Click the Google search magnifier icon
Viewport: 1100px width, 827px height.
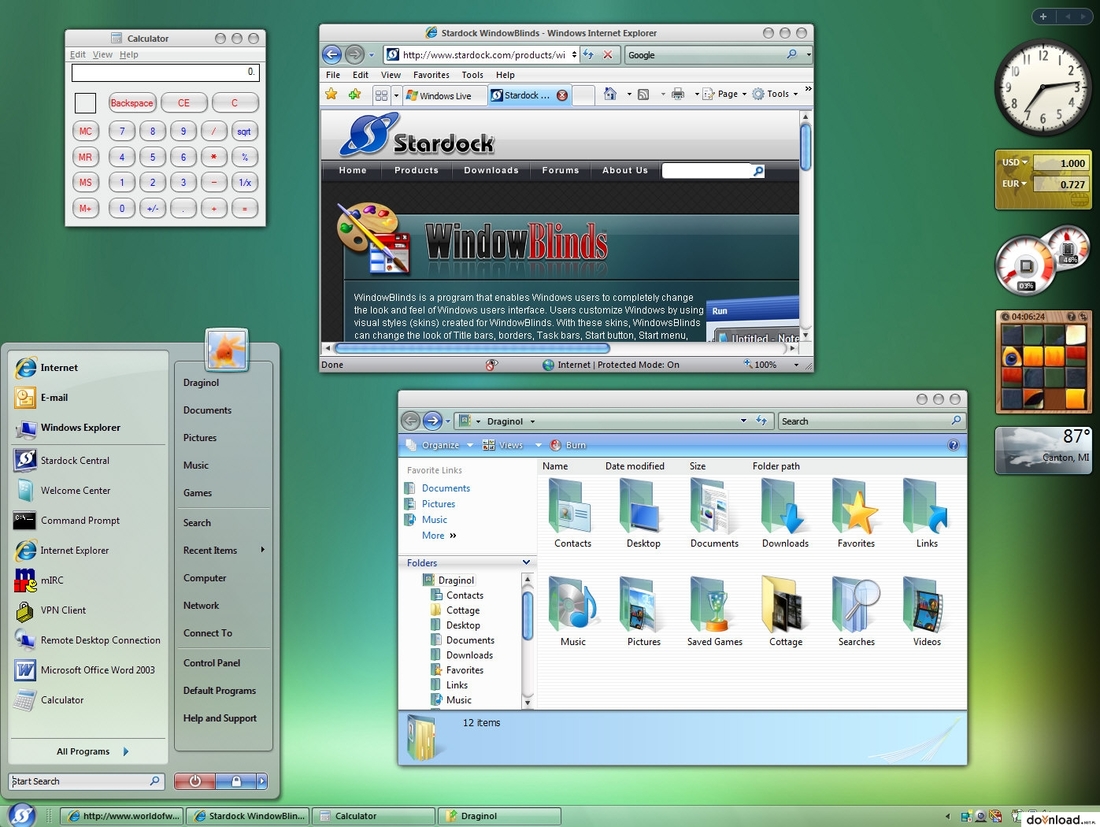(x=791, y=54)
